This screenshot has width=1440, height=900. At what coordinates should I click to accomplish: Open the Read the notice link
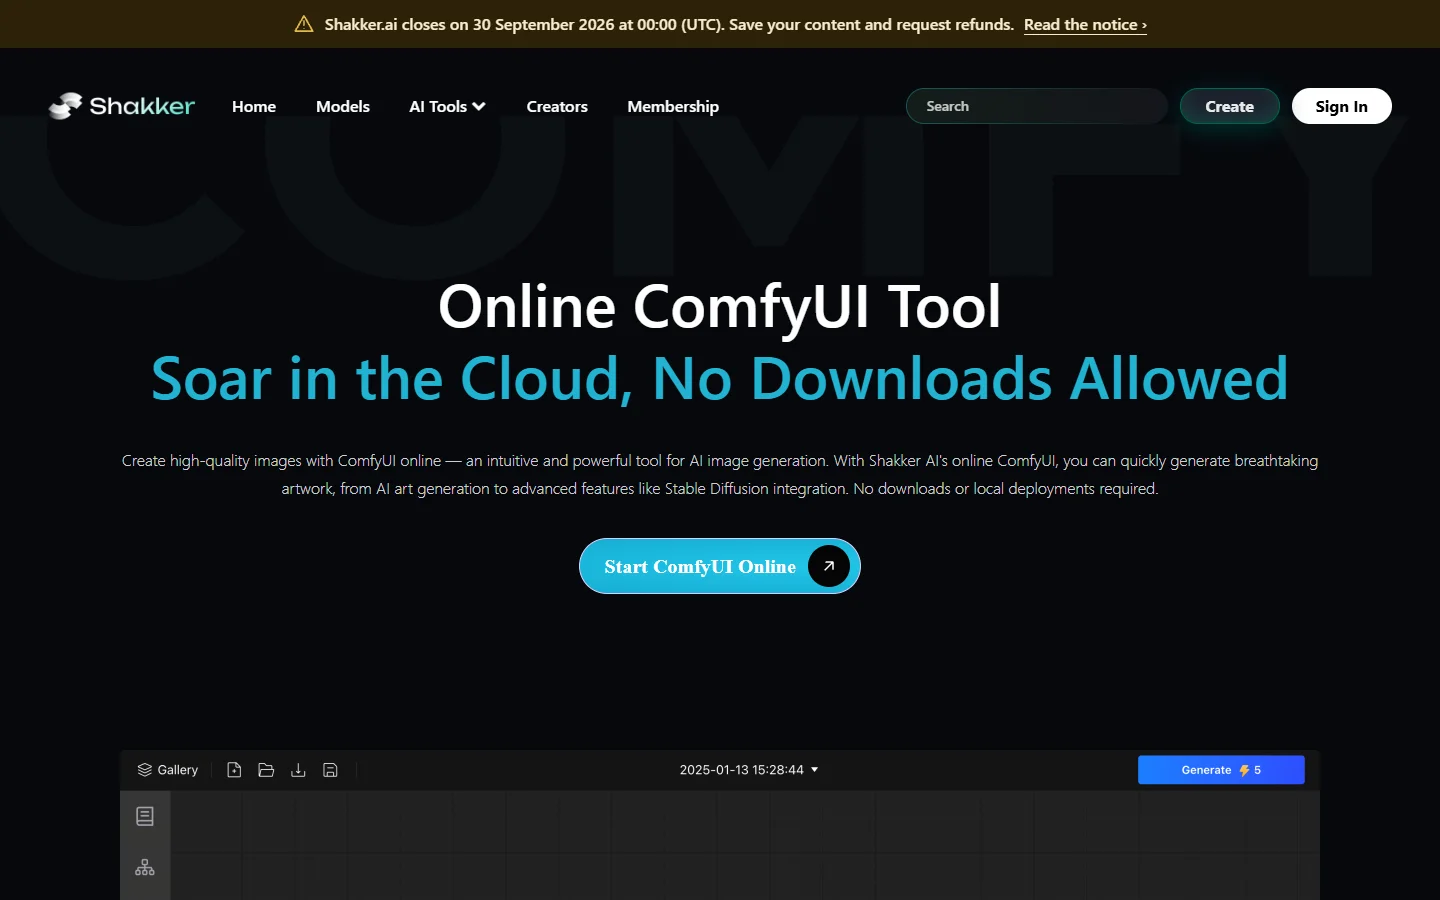click(x=1085, y=24)
